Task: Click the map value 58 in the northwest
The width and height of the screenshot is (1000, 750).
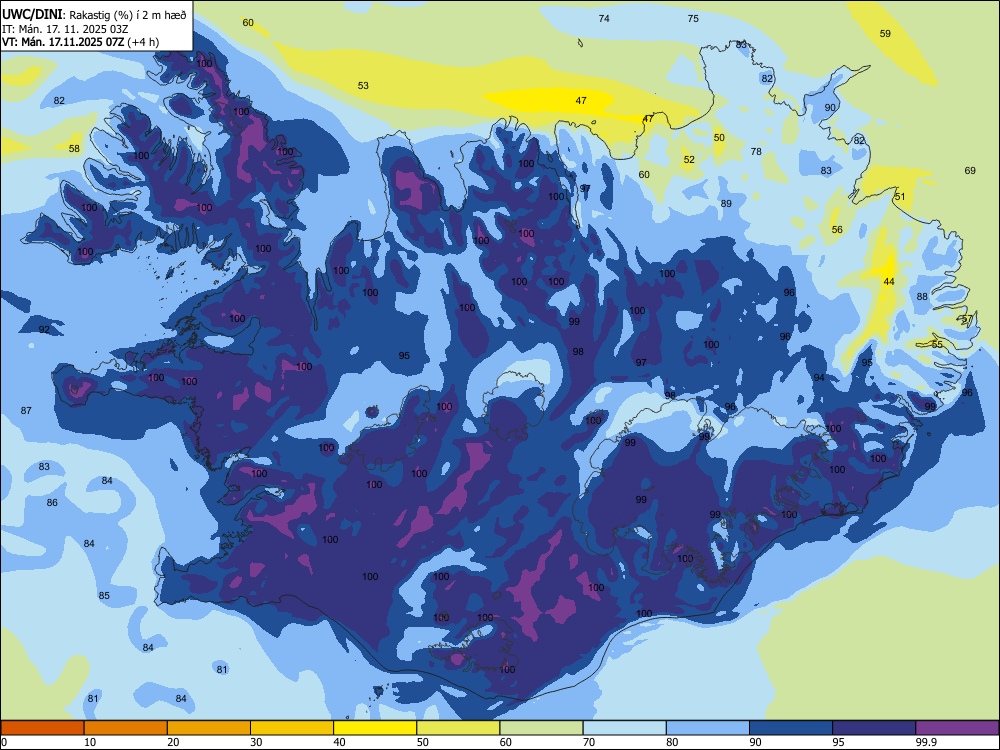Action: click(x=74, y=148)
